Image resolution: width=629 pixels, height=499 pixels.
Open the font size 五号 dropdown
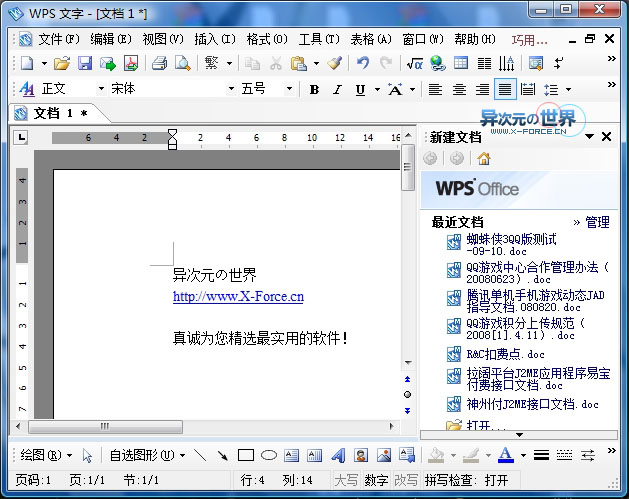289,89
